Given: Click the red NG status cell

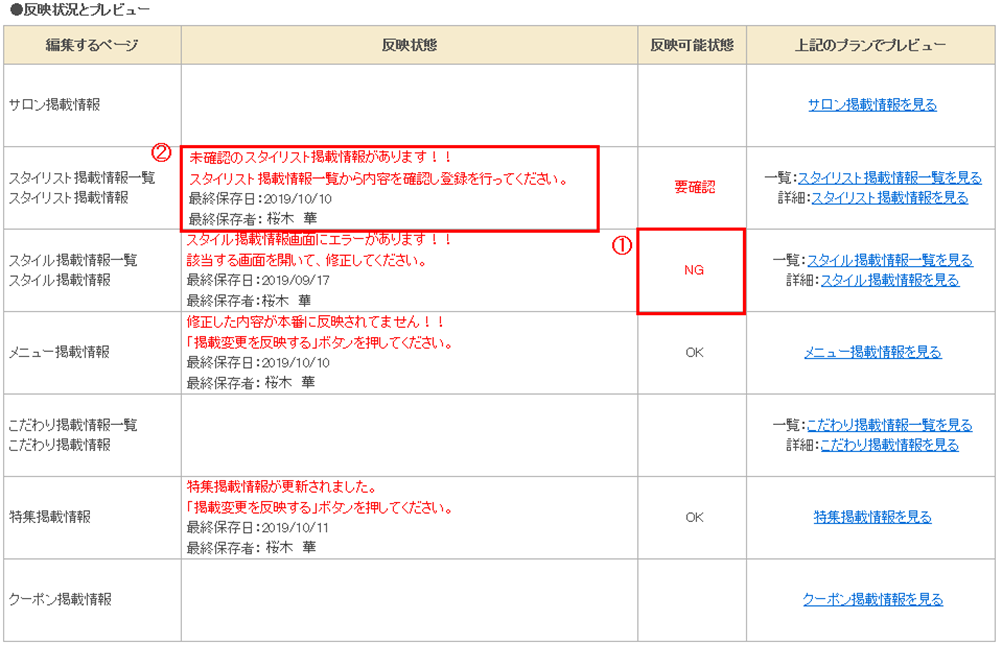Looking at the screenshot, I should (694, 271).
